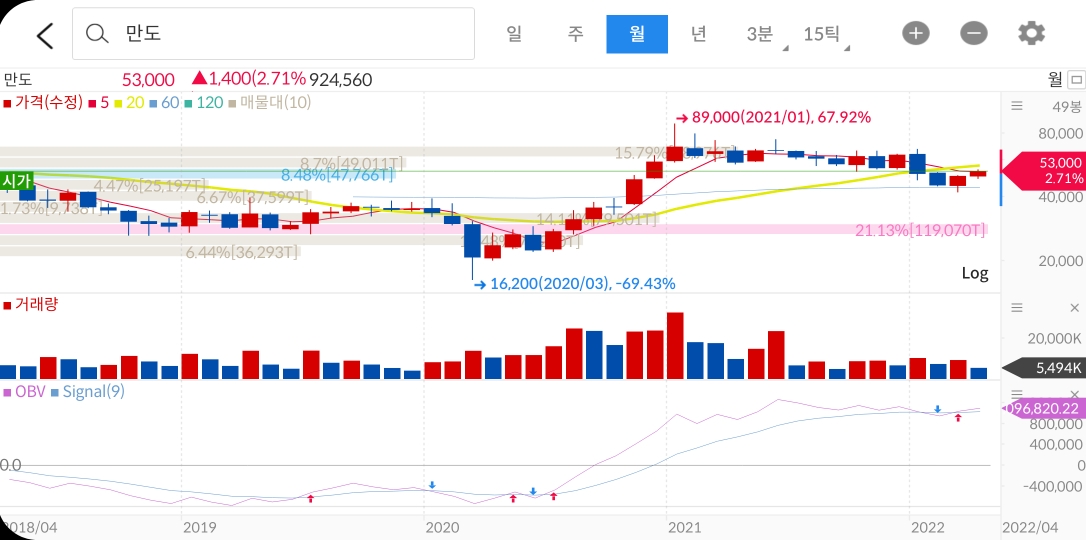This screenshot has height=540, width=1086.
Task: Tap the 16,200(2020/03) low annotation
Action: [x=574, y=283]
